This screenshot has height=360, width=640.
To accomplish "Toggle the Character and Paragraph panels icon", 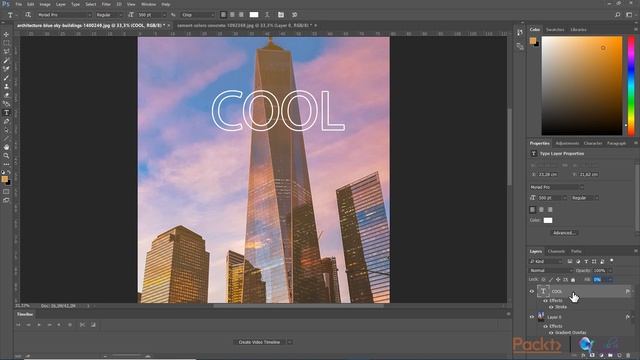I will point(281,15).
